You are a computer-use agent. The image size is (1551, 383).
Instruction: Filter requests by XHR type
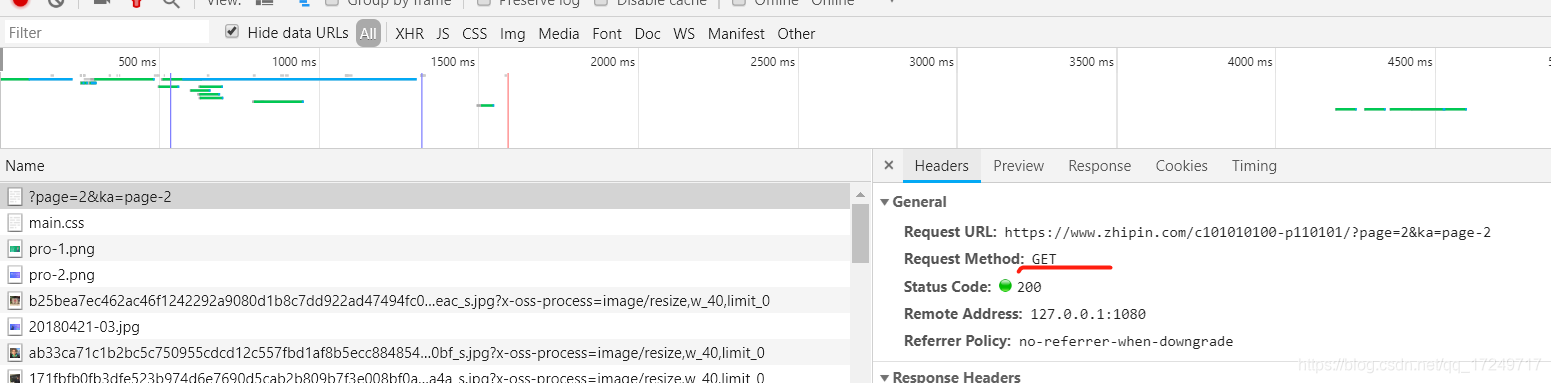[409, 33]
